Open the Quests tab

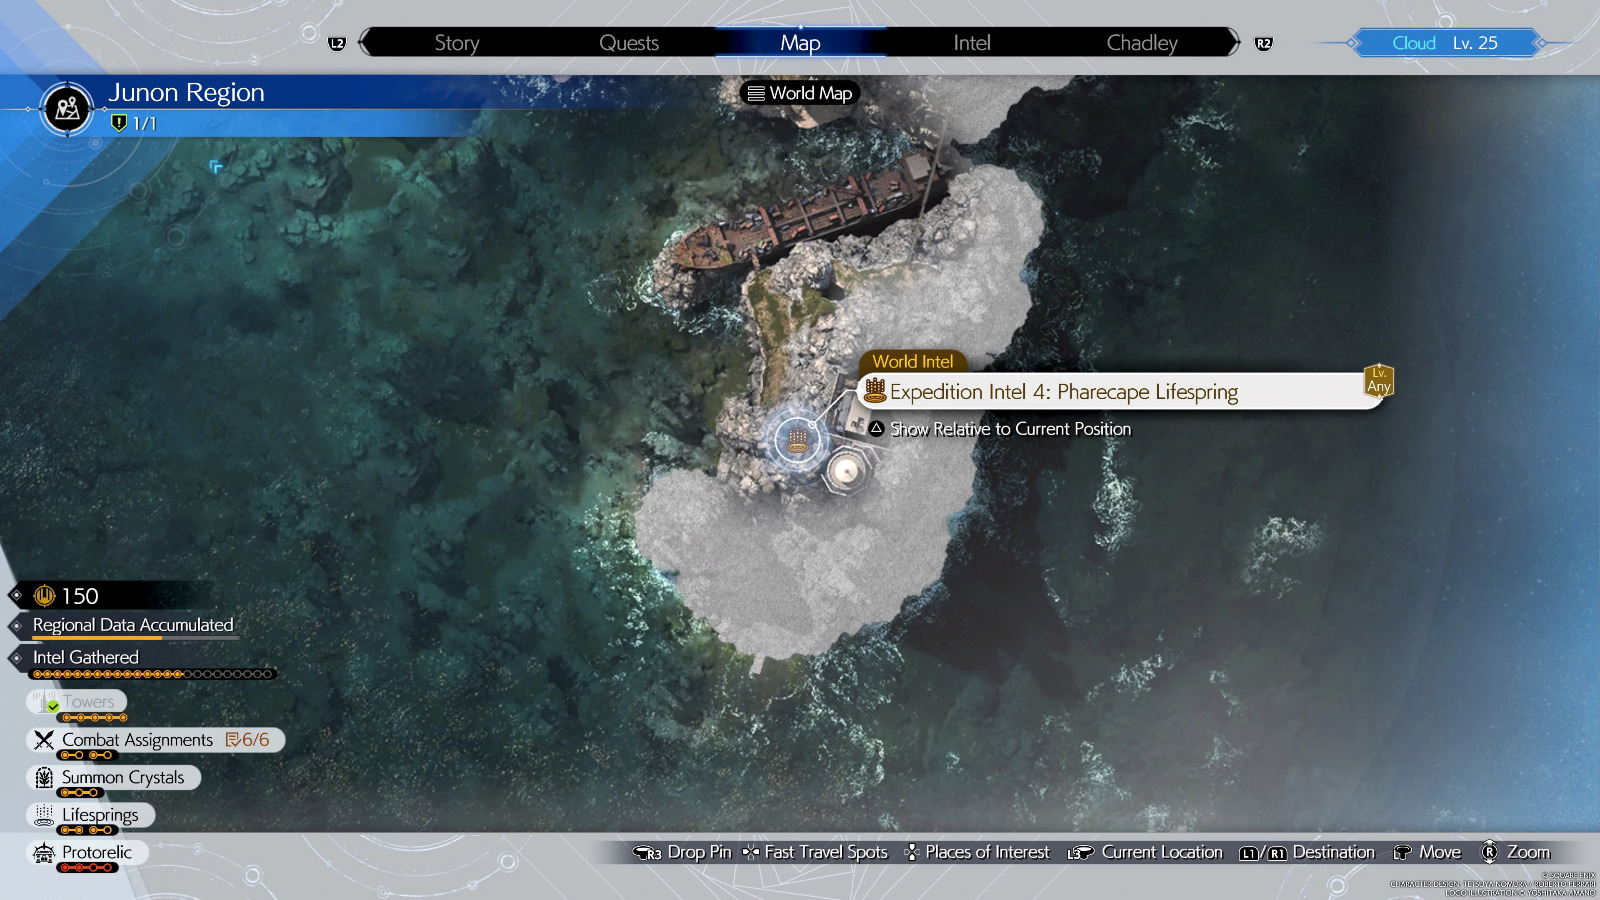pyautogui.click(x=629, y=43)
